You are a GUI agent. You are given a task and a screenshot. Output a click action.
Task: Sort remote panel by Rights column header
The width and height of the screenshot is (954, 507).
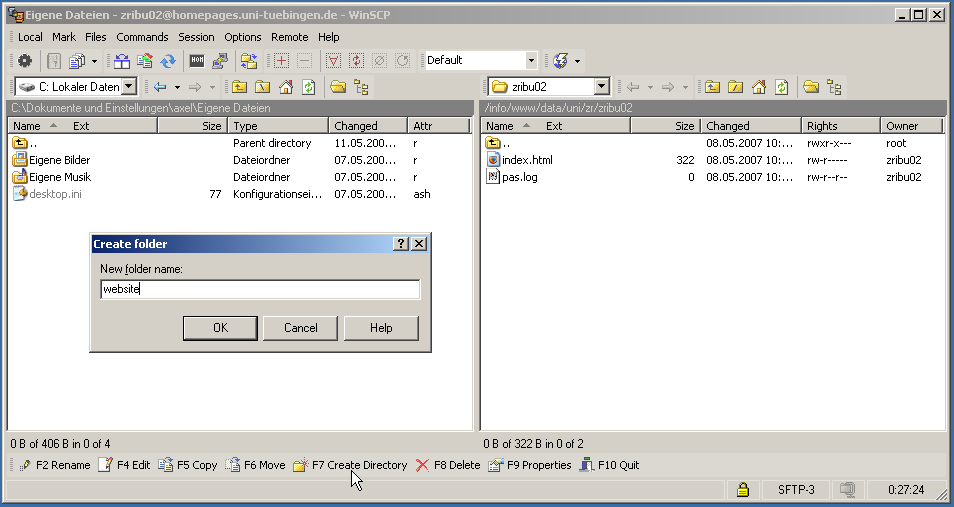point(841,126)
